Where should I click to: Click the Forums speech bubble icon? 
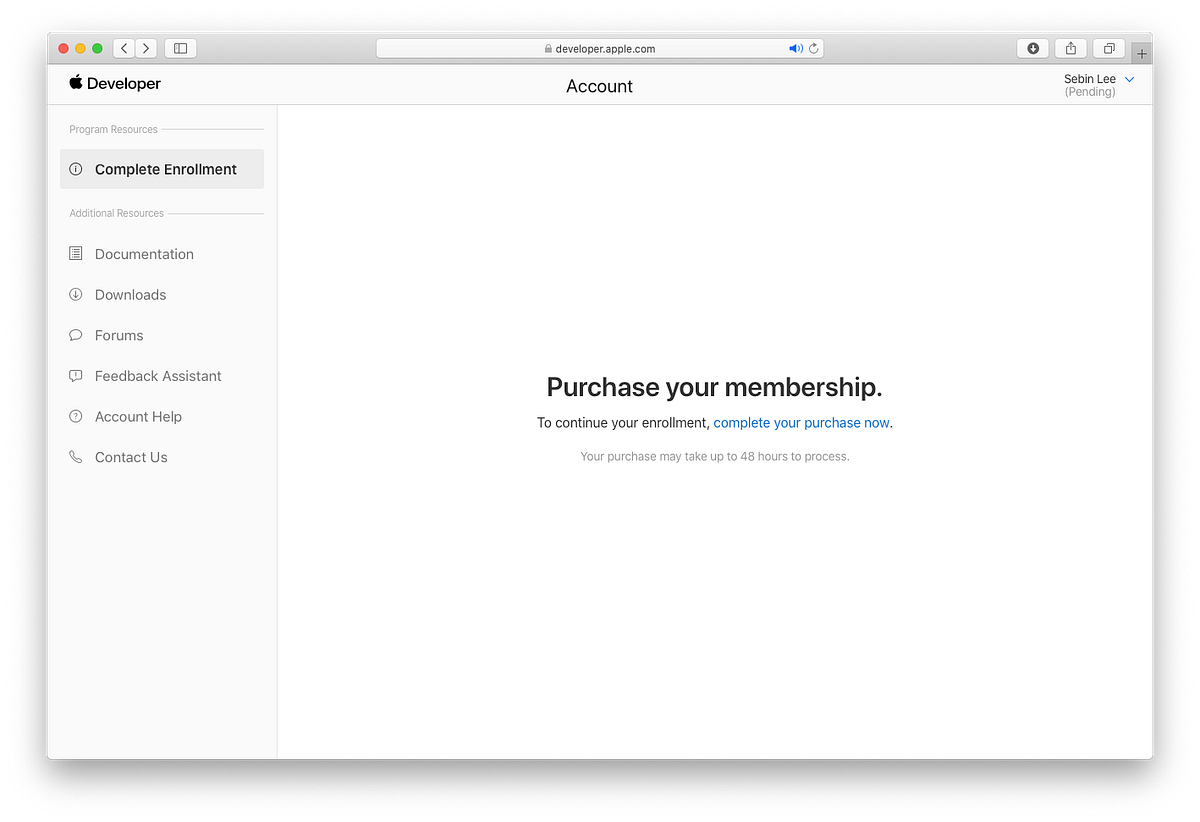pos(76,335)
